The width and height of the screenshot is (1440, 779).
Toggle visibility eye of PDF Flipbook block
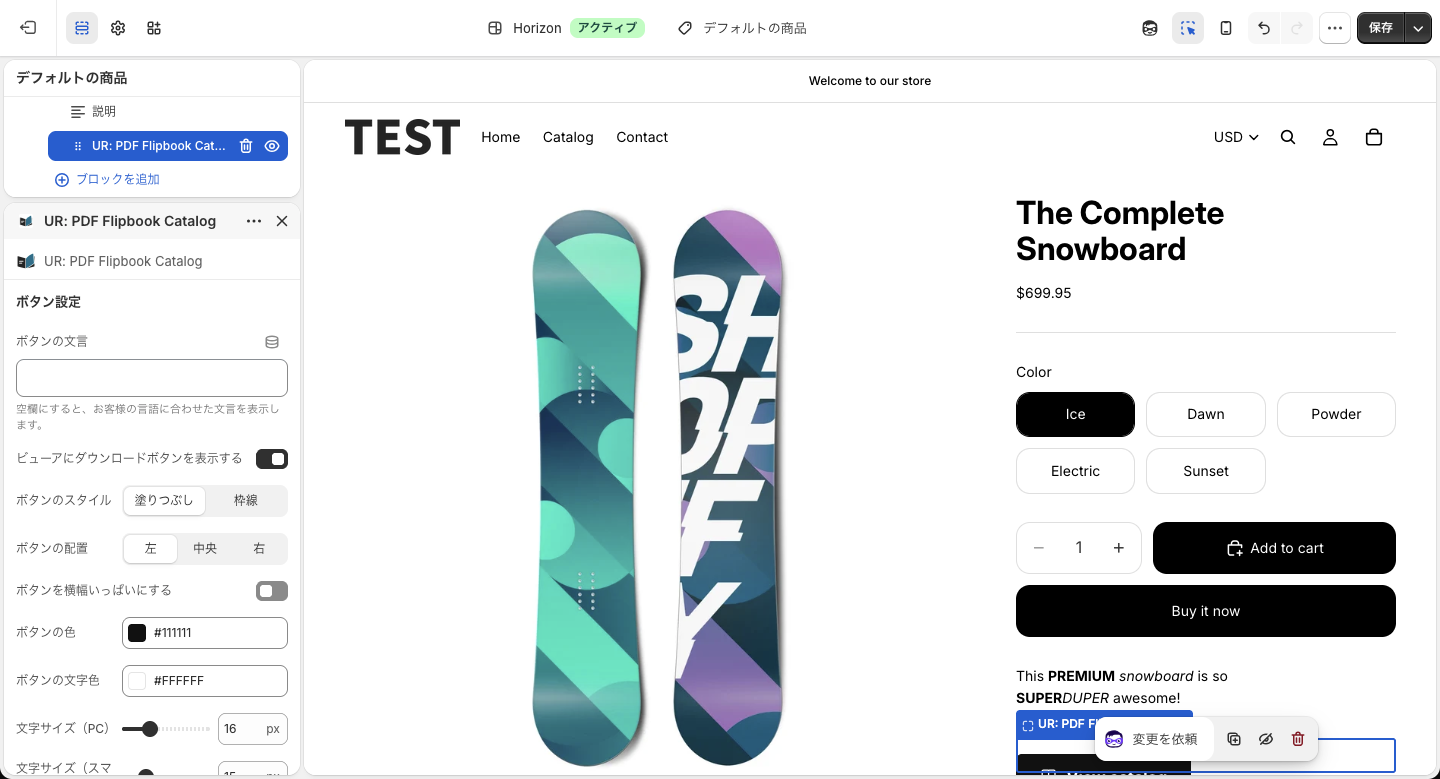pyautogui.click(x=272, y=146)
